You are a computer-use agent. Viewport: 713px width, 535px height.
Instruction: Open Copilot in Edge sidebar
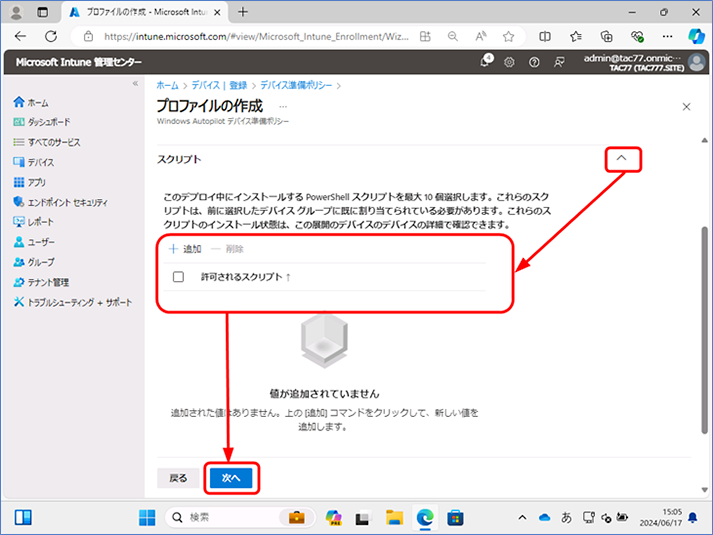696,36
